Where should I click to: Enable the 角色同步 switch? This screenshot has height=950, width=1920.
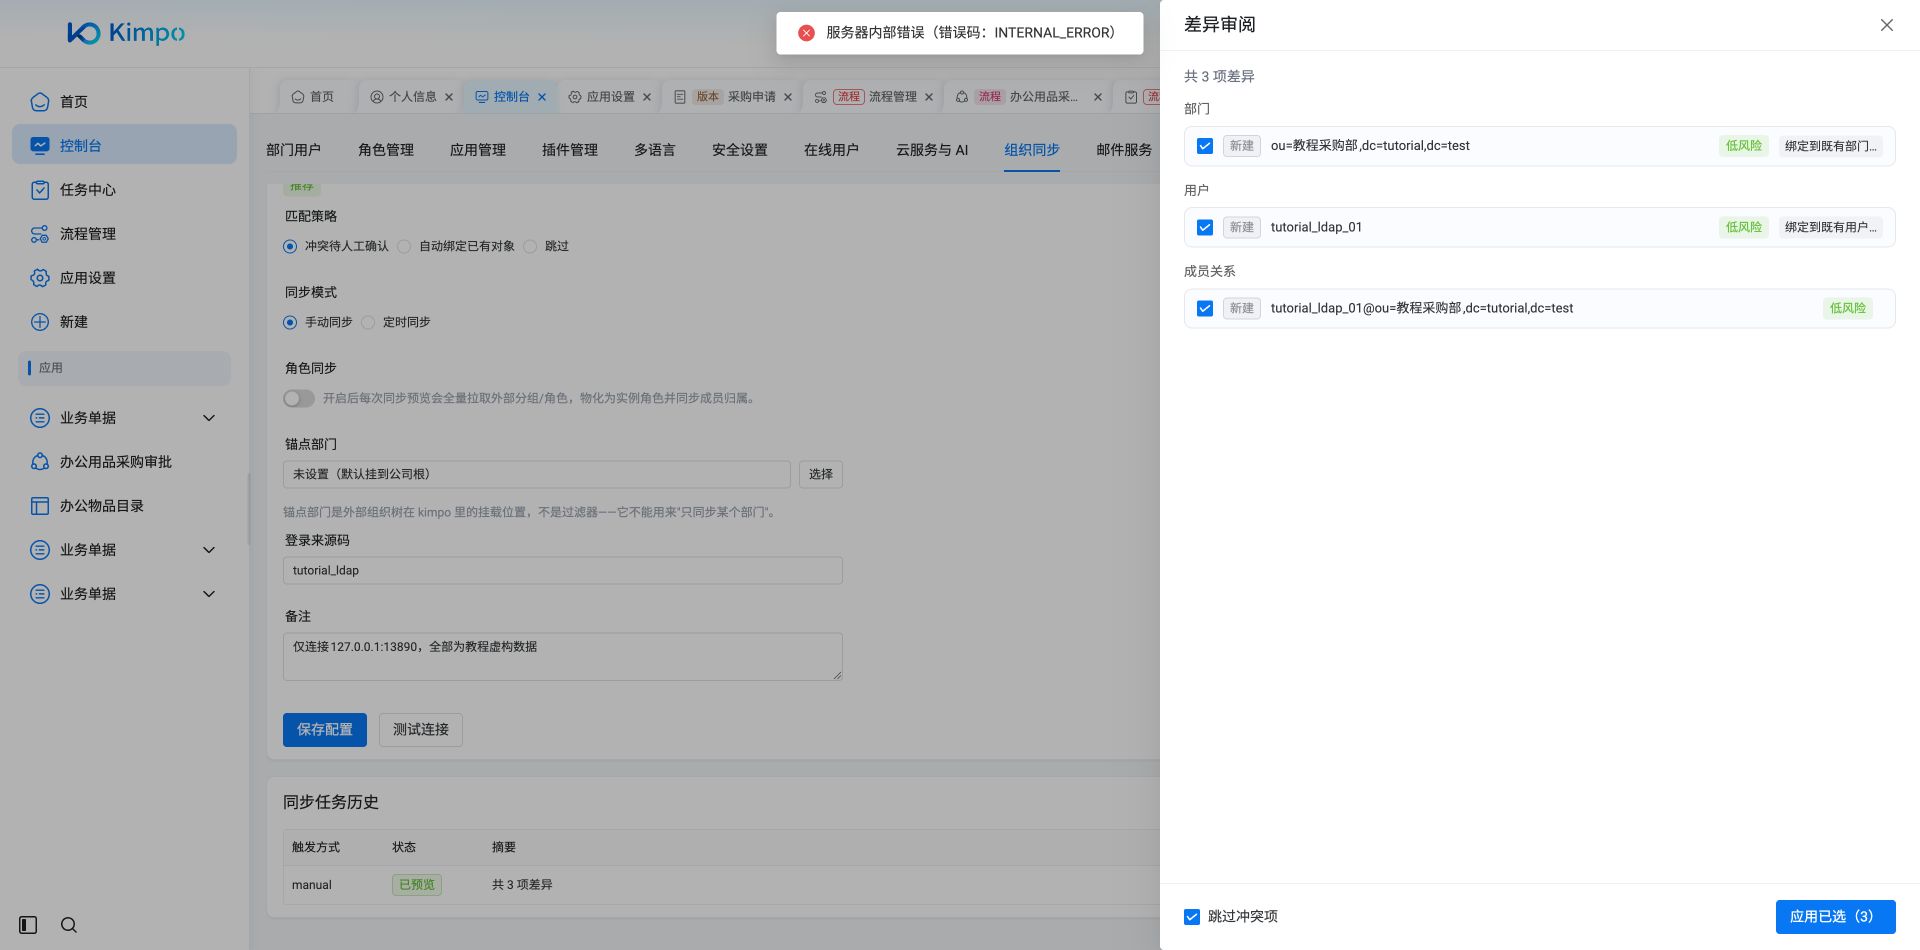pos(299,398)
